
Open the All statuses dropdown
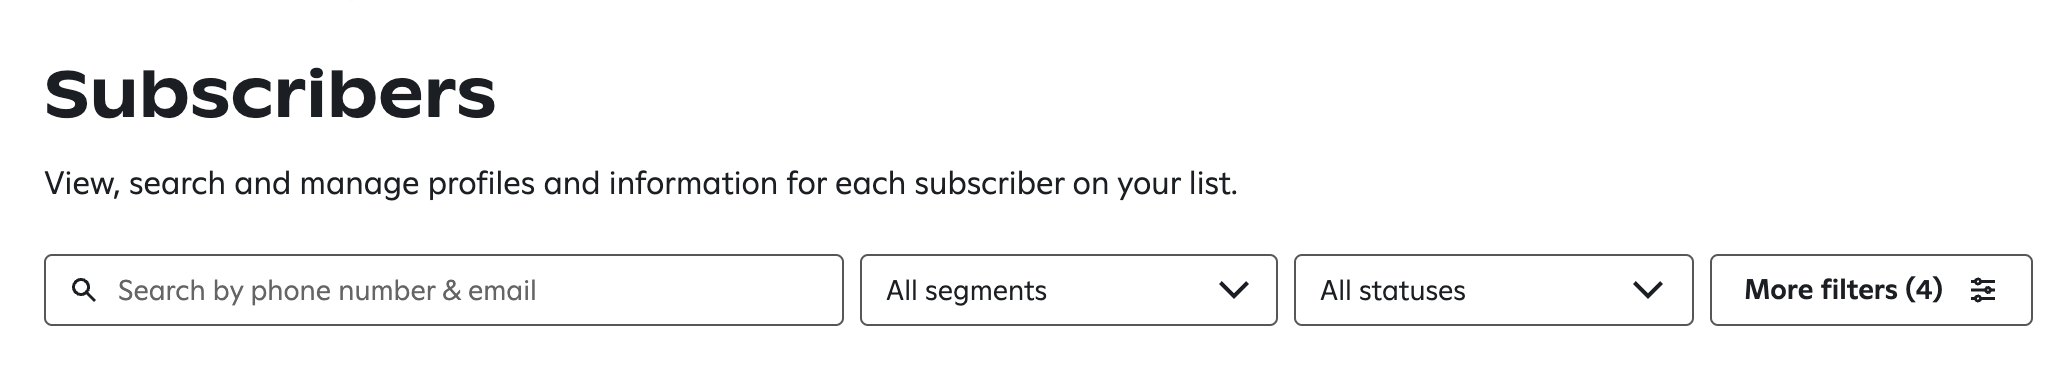tap(1493, 290)
